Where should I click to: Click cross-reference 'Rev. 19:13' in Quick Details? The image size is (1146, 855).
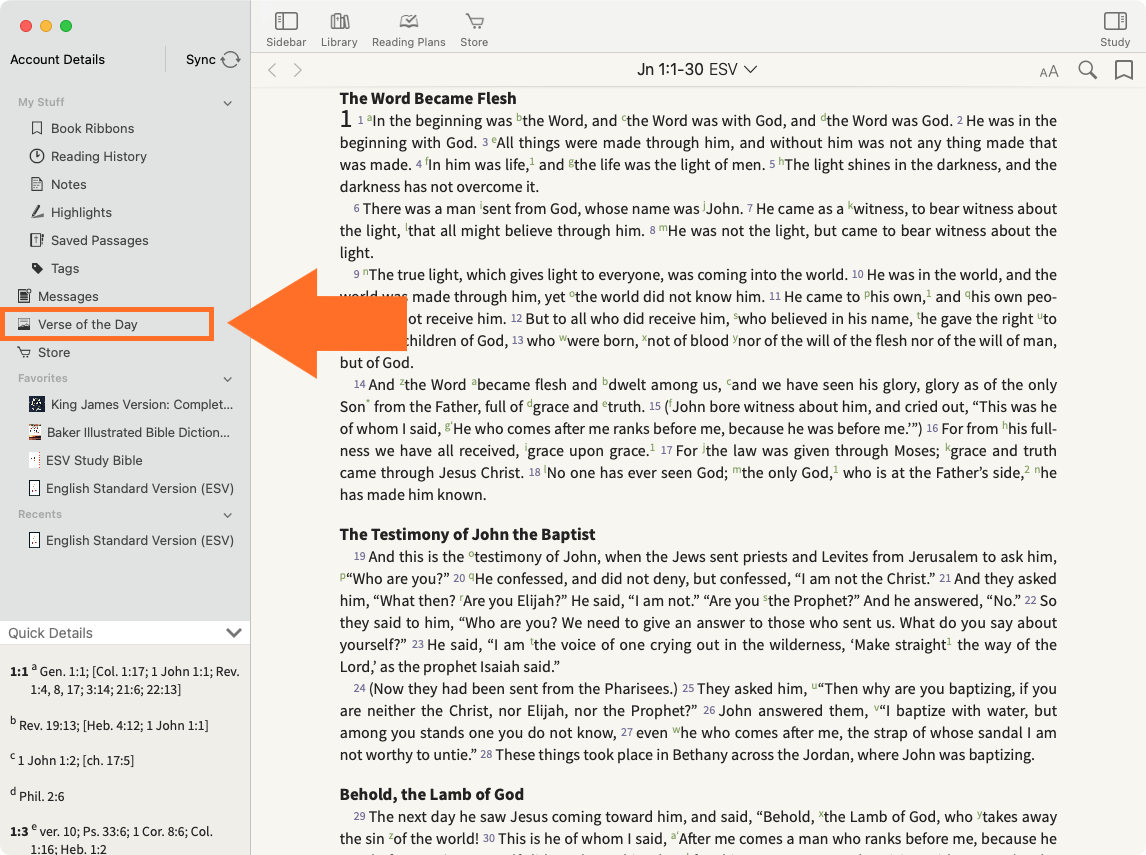pyautogui.click(x=49, y=726)
